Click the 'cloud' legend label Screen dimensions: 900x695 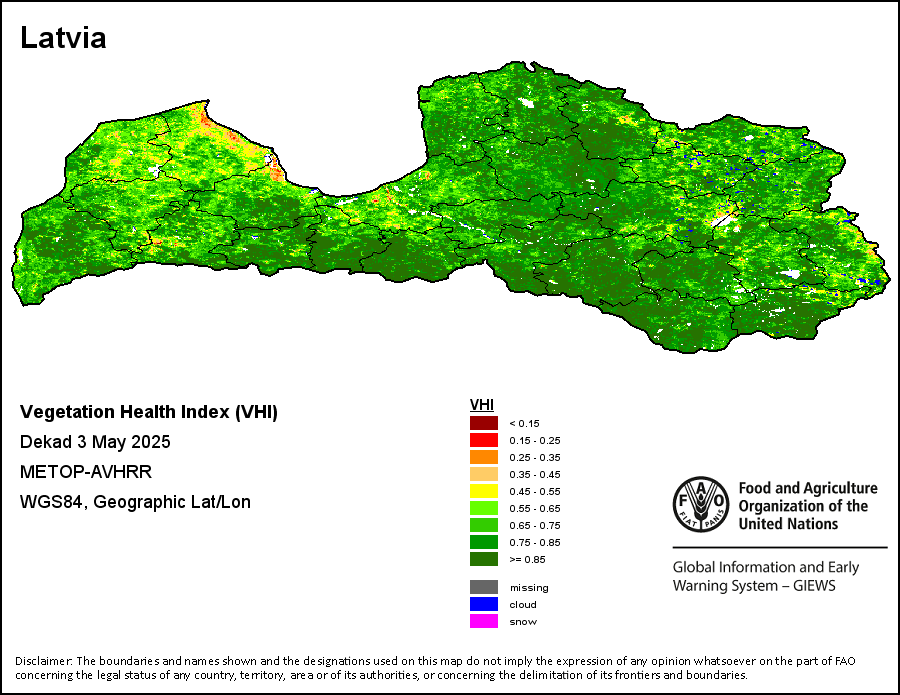523,604
